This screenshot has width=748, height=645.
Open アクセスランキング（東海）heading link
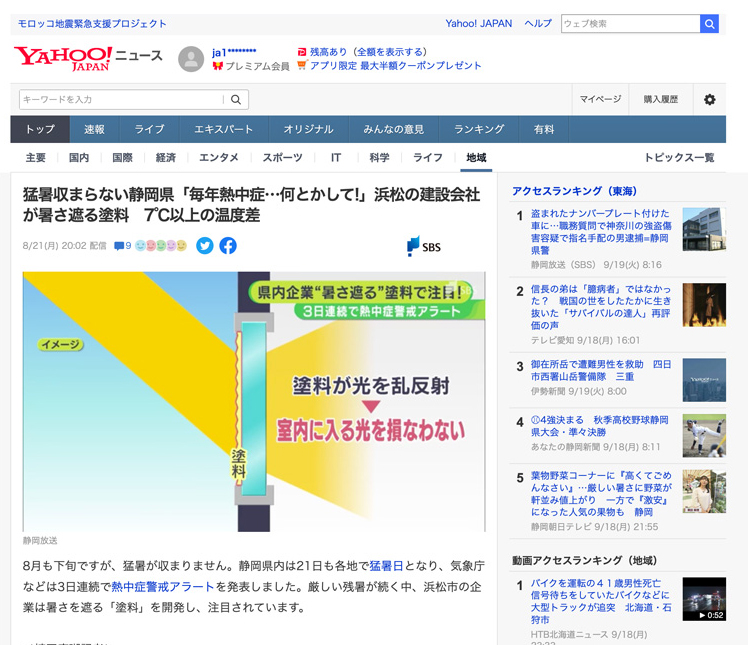[x=574, y=191]
